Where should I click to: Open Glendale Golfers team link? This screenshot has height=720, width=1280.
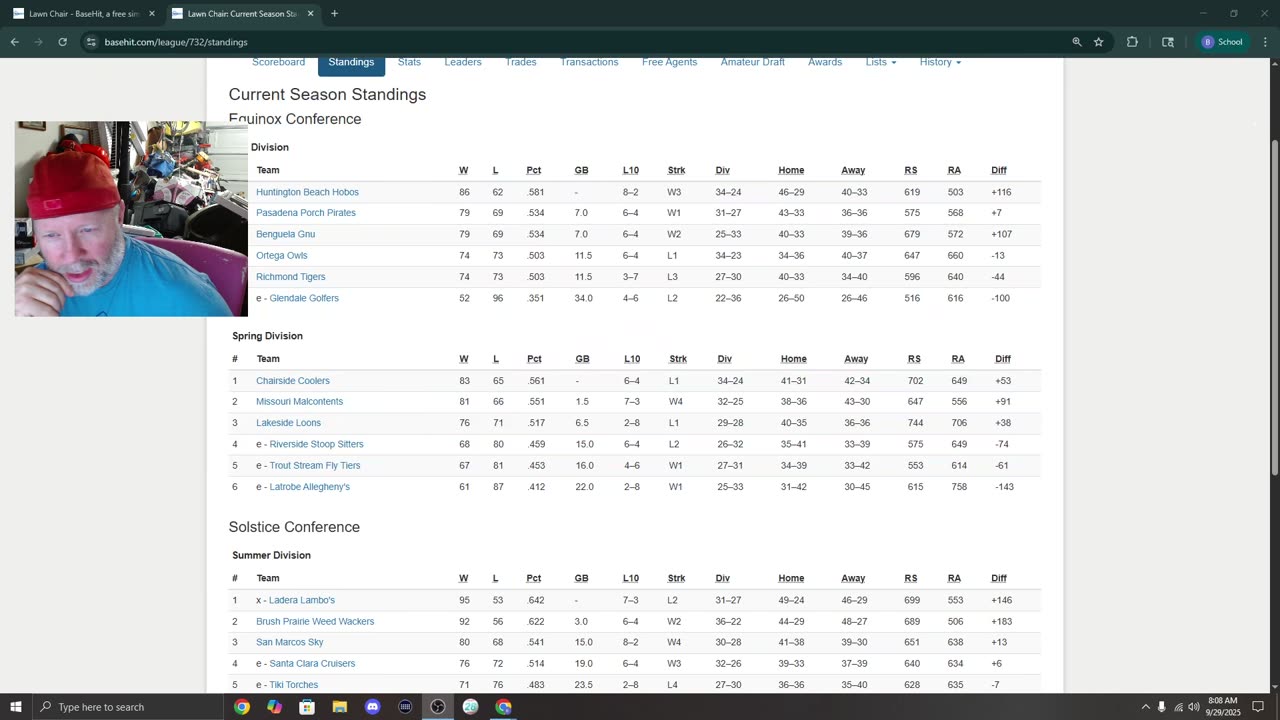(304, 298)
